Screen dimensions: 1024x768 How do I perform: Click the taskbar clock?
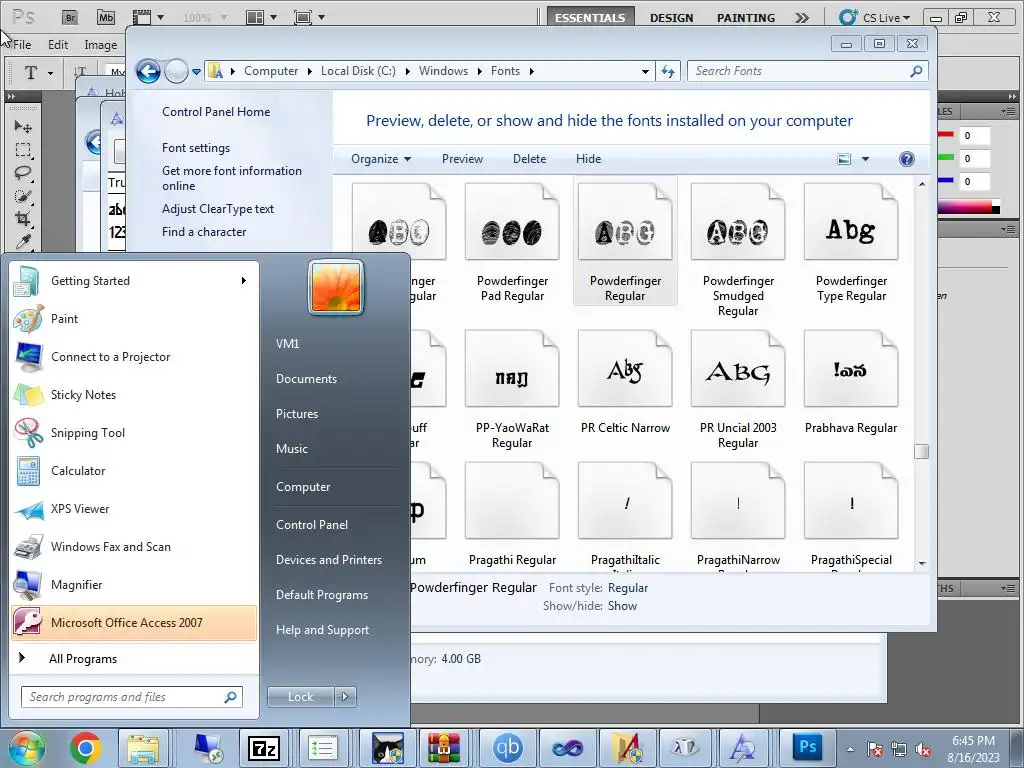coord(973,748)
